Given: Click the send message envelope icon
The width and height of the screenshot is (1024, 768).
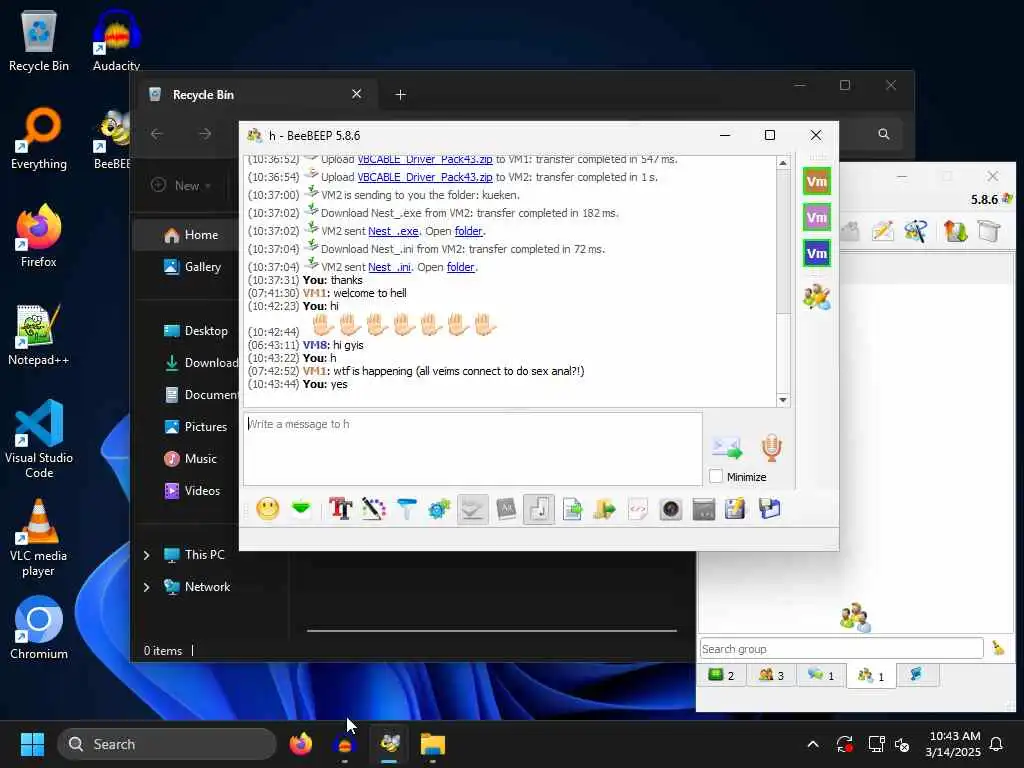Looking at the screenshot, I should click(727, 448).
